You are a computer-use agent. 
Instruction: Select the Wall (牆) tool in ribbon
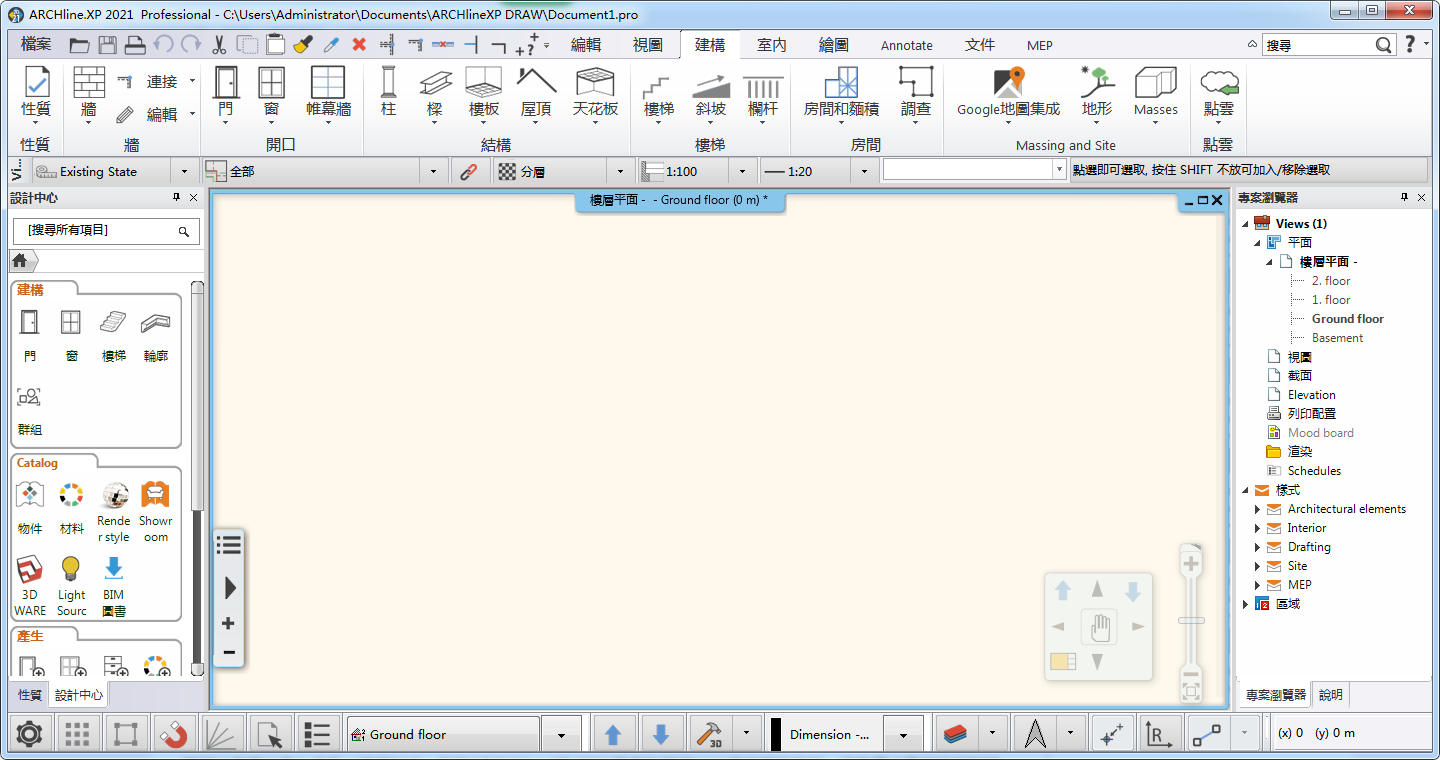point(89,96)
